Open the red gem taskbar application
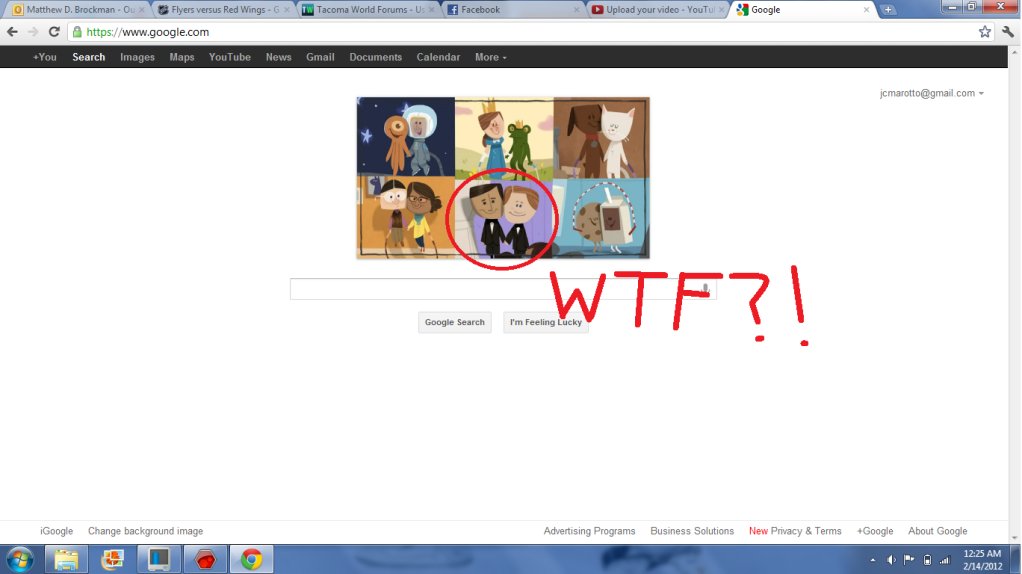The height and width of the screenshot is (574, 1022). pyautogui.click(x=205, y=560)
